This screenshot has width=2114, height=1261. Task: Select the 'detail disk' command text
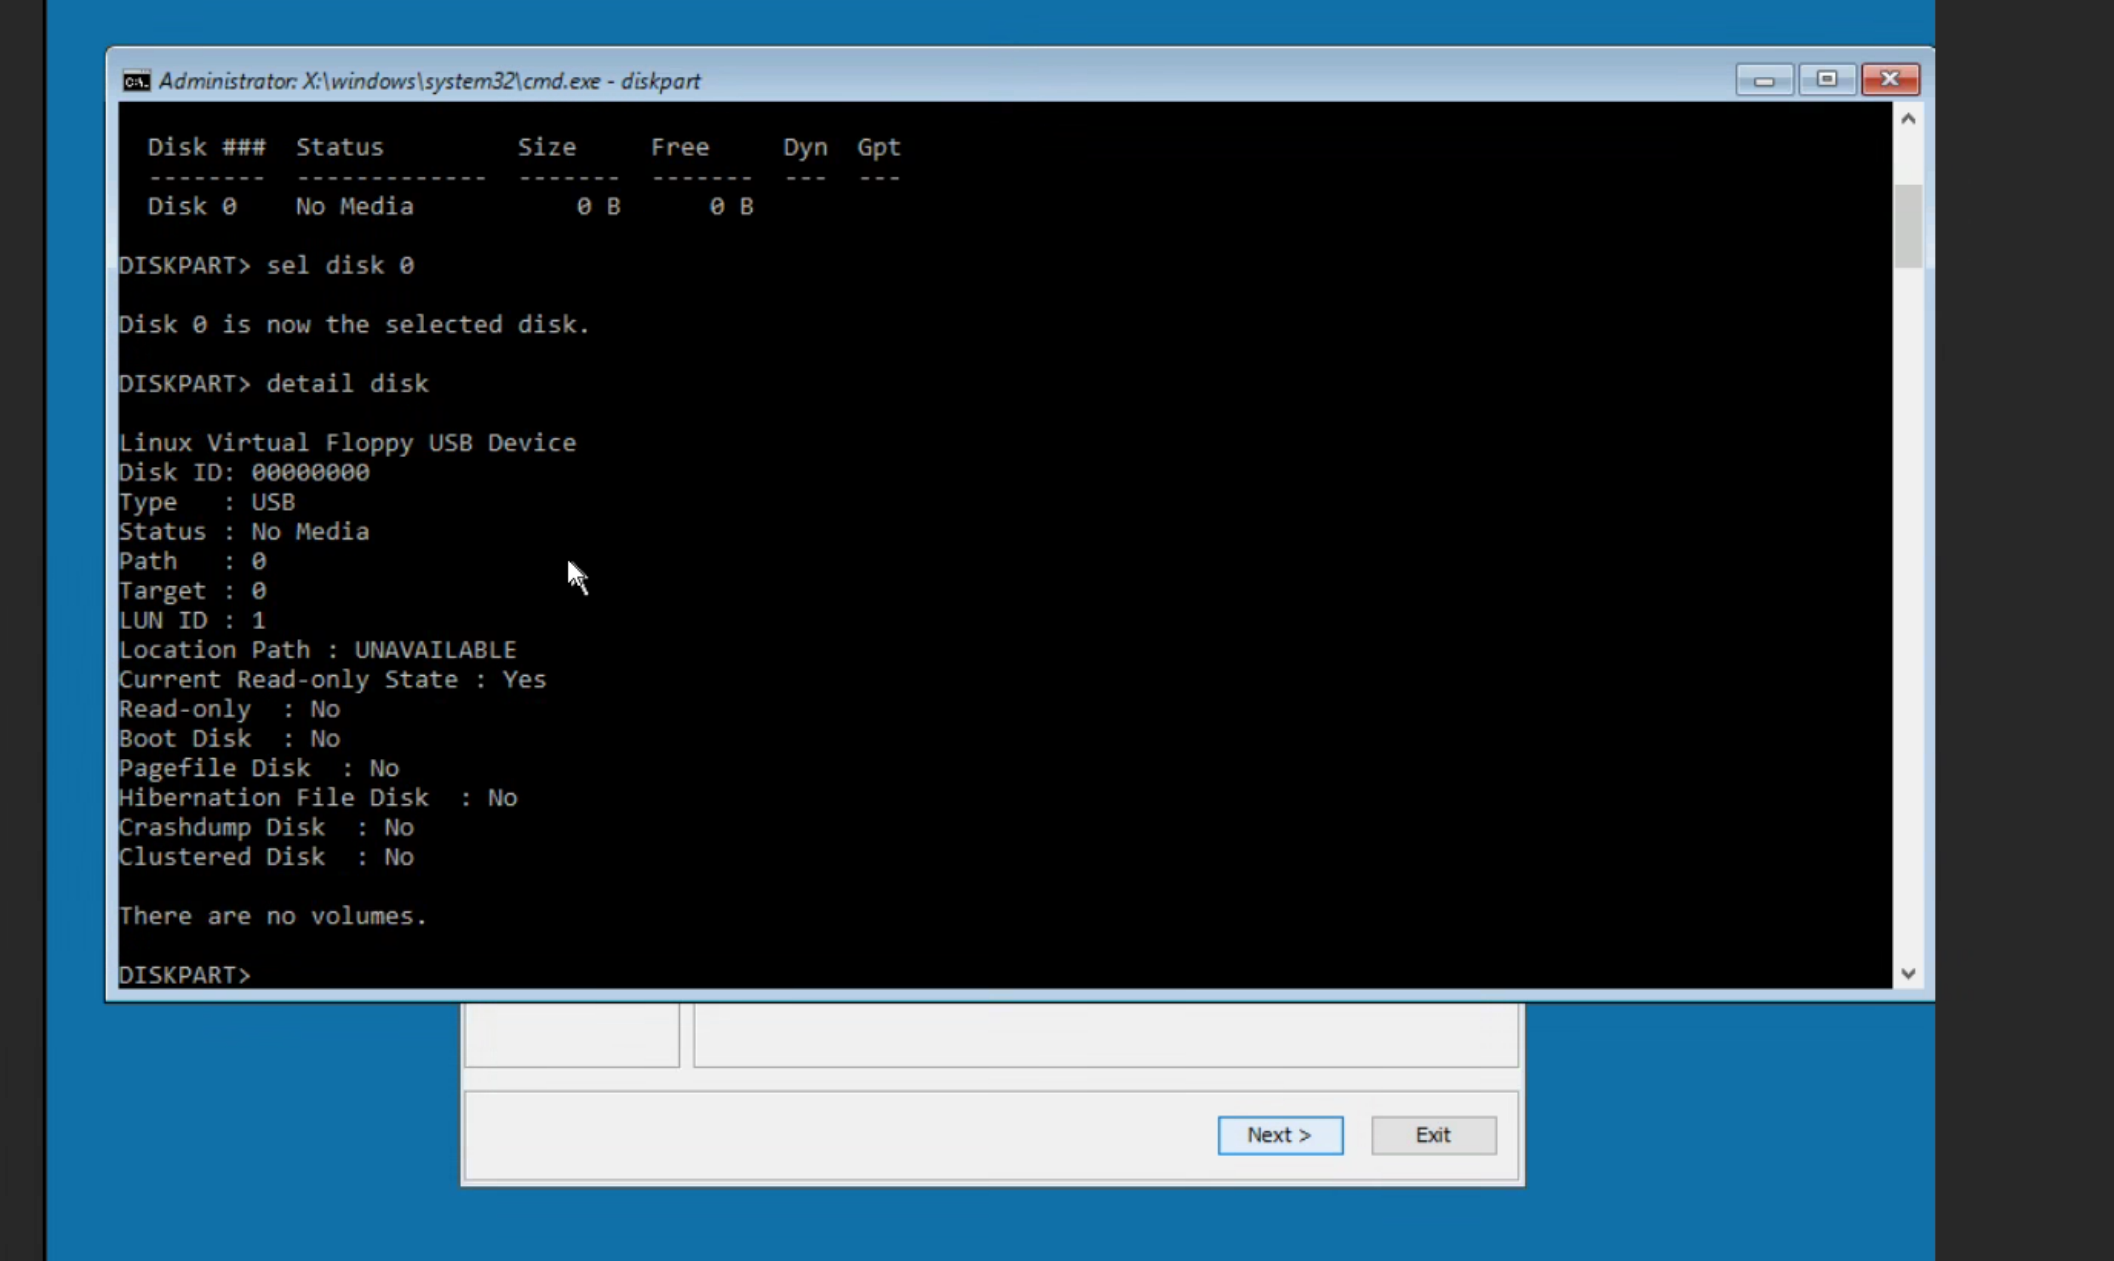(x=347, y=383)
